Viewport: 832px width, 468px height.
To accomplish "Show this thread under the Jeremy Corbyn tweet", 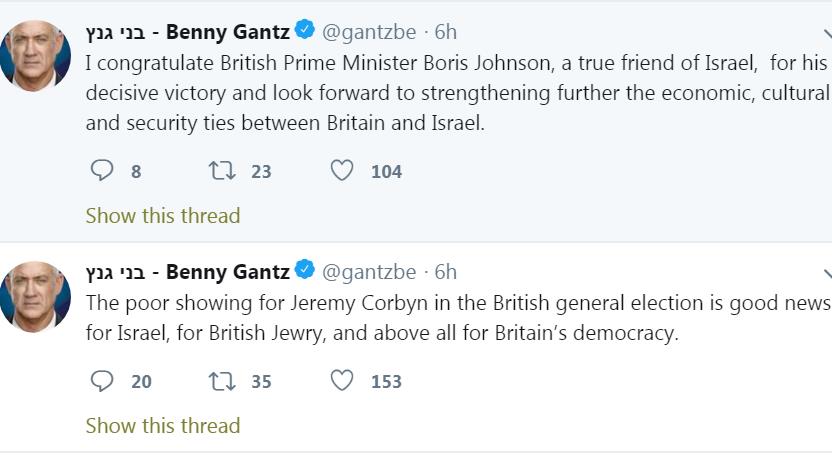I will tap(163, 425).
